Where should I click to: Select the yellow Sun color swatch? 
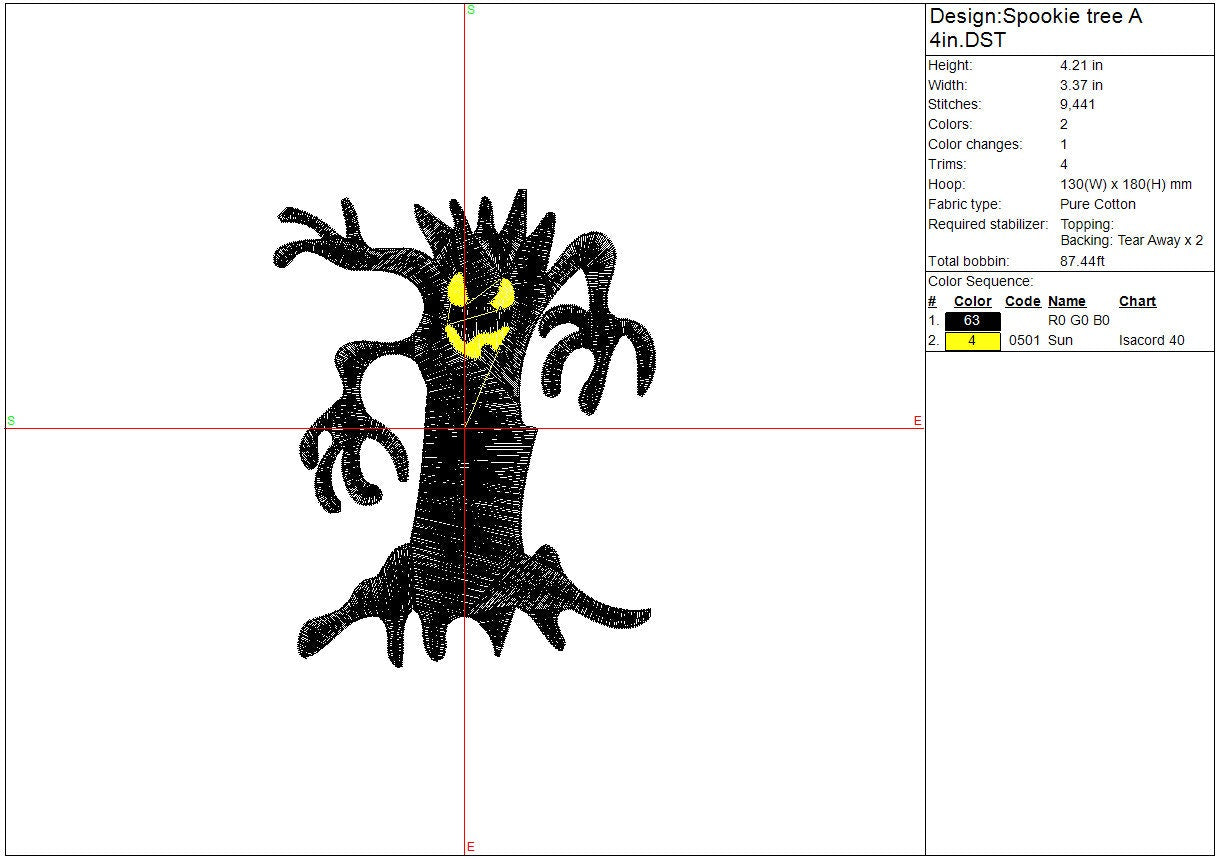972,341
